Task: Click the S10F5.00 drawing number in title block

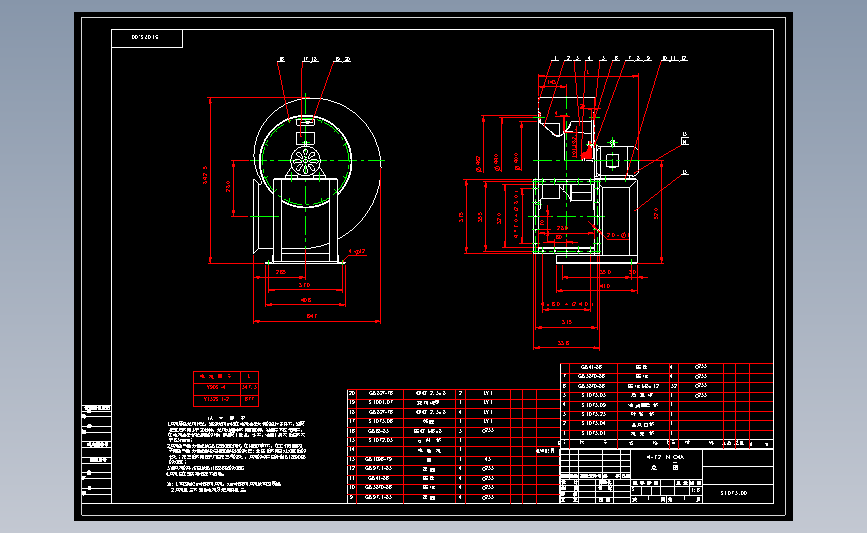Action: [734, 493]
